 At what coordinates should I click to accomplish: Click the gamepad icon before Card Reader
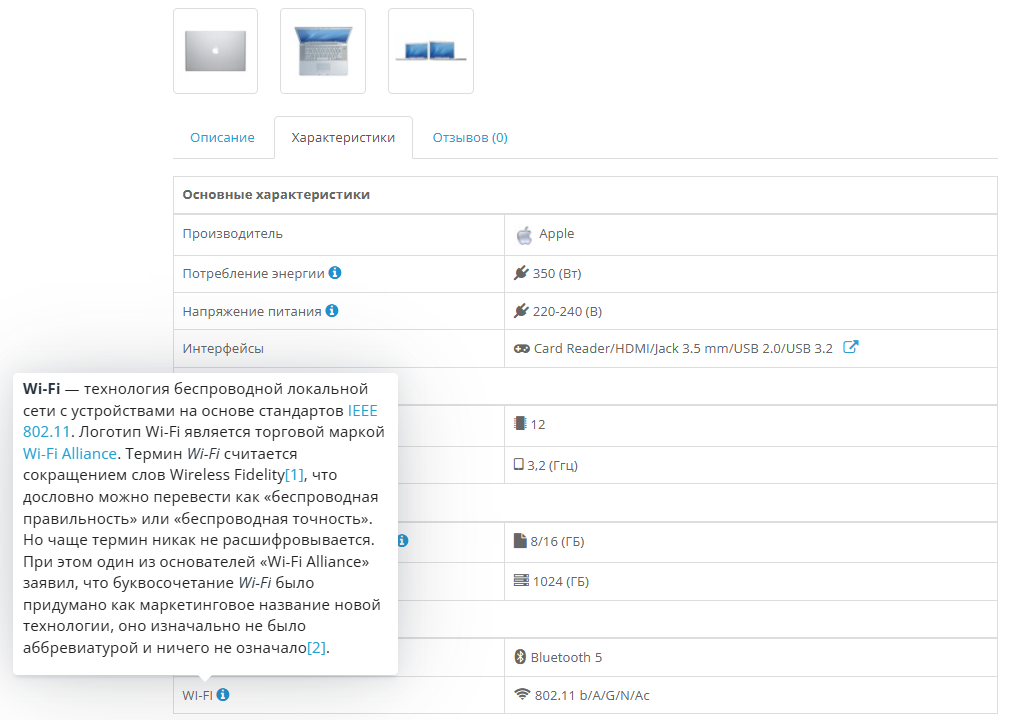522,349
